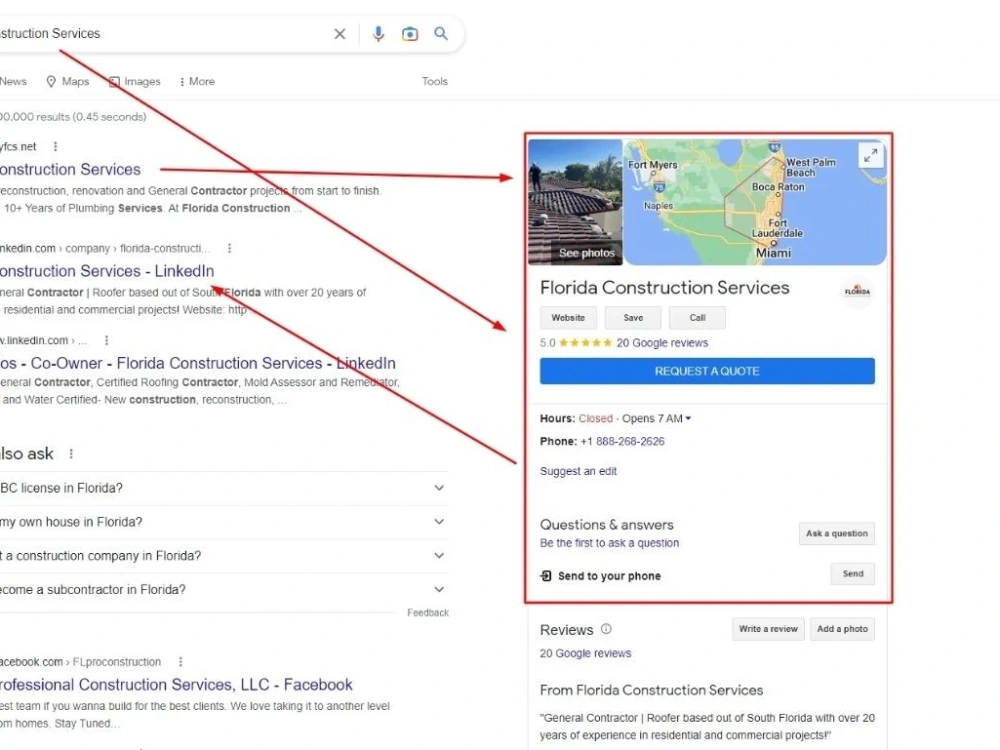Click Feedback link under People also ask
Viewport: 1000px width, 750px height.
click(428, 613)
